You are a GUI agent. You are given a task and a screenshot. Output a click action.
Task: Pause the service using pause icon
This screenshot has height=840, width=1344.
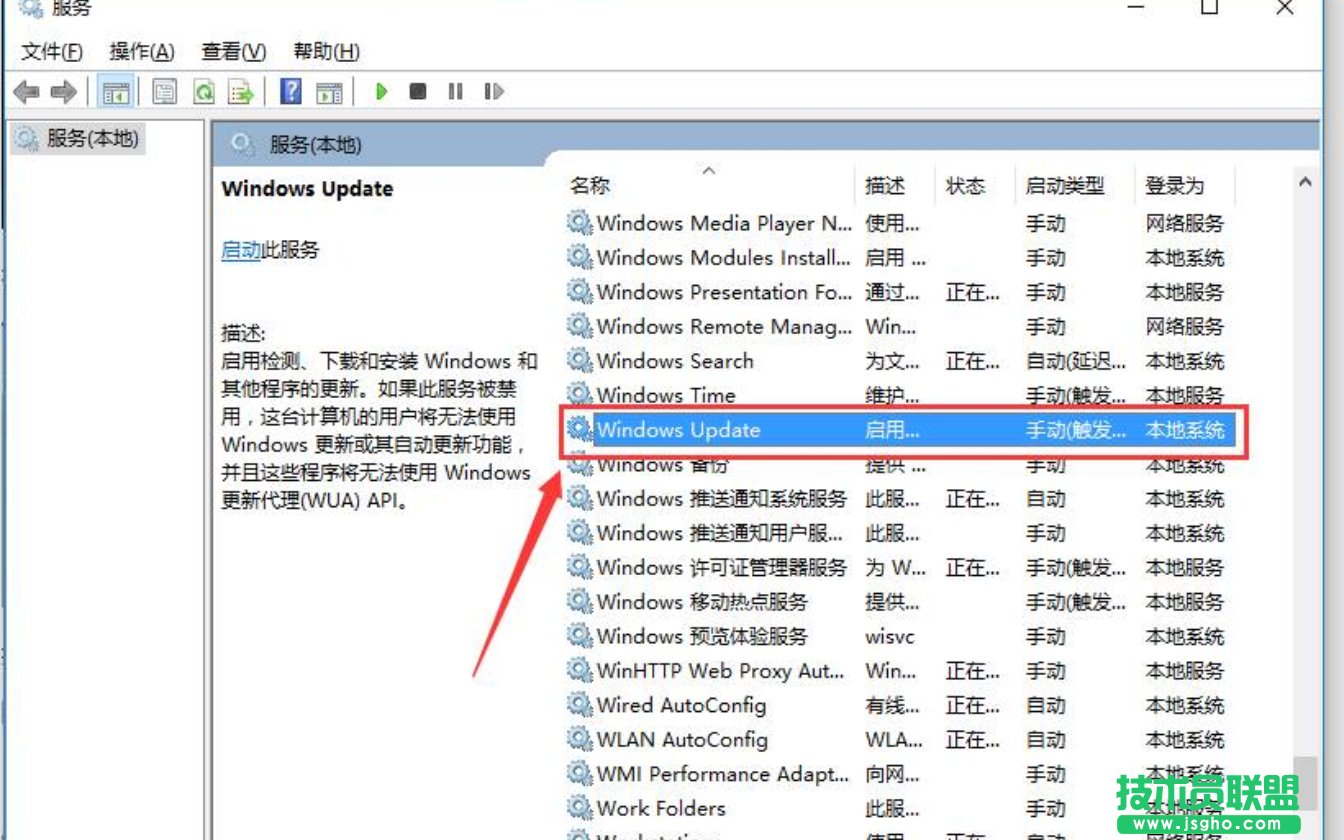tap(455, 92)
